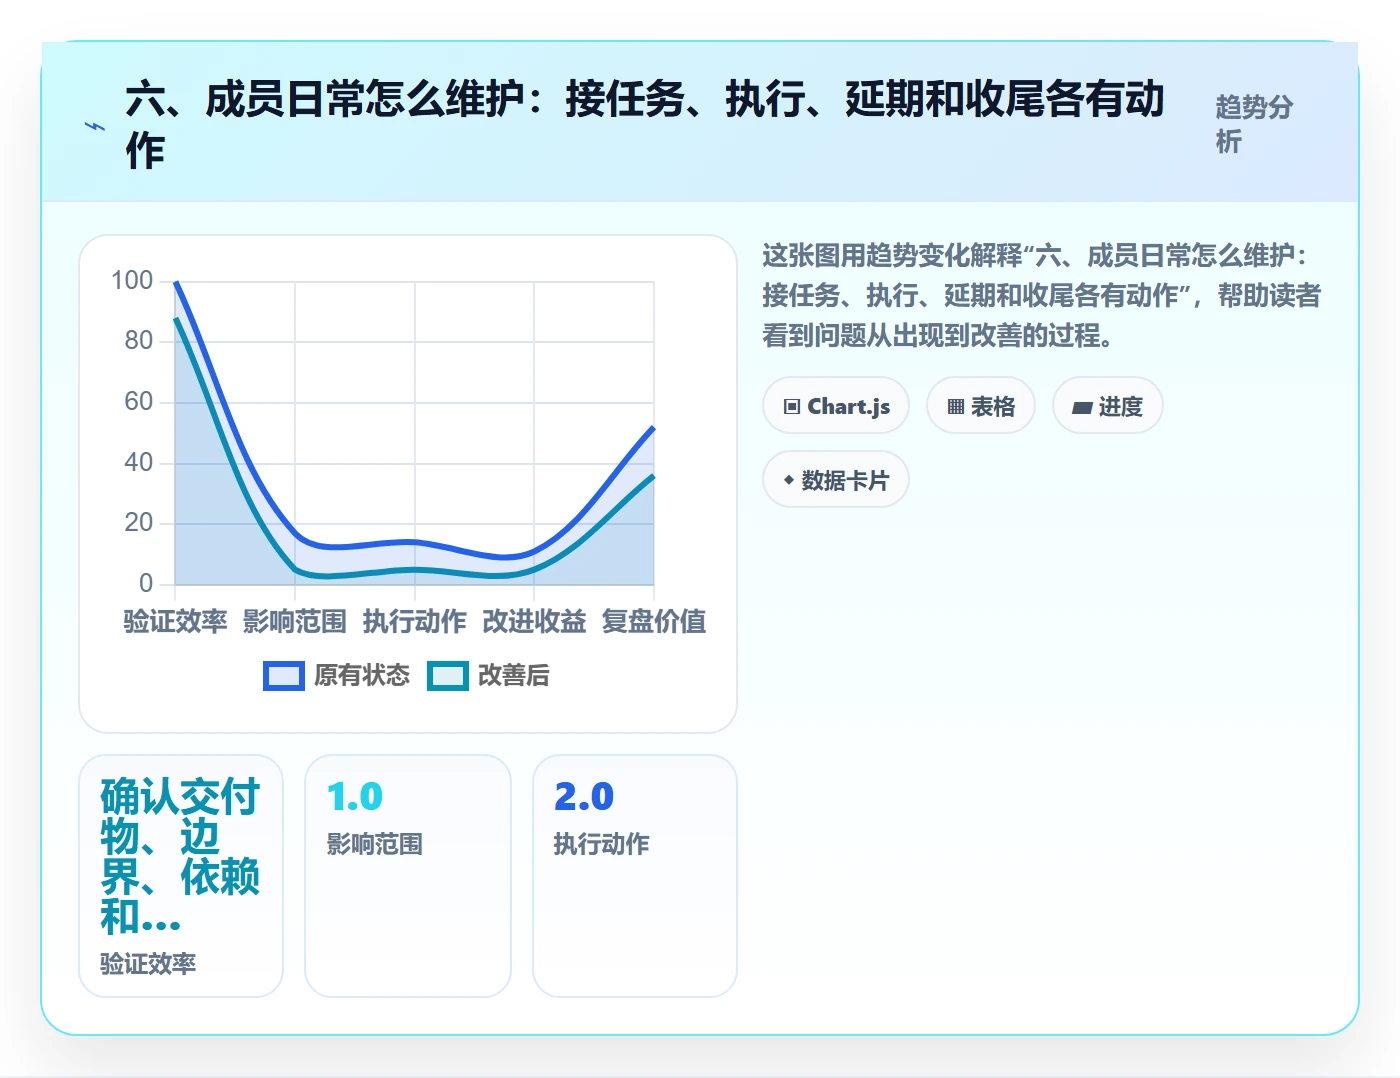The height and width of the screenshot is (1078, 1400).
Task: Click the 进度 tag label text
Action: coord(1121,406)
